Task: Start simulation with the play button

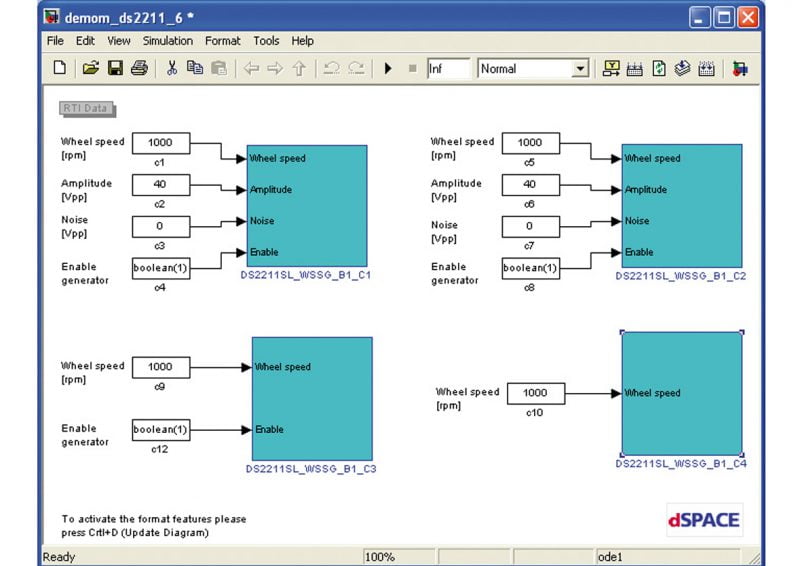Action: [x=388, y=69]
